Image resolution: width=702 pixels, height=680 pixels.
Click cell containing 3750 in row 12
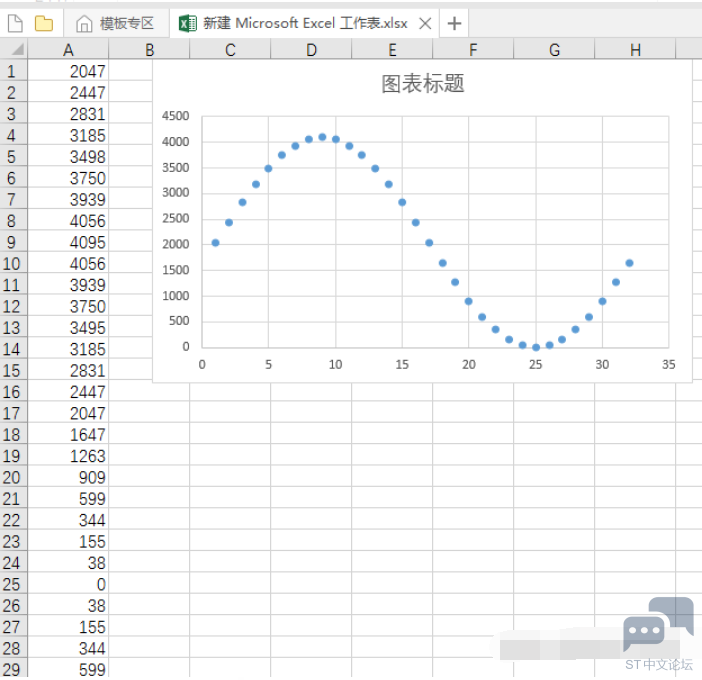pos(68,306)
